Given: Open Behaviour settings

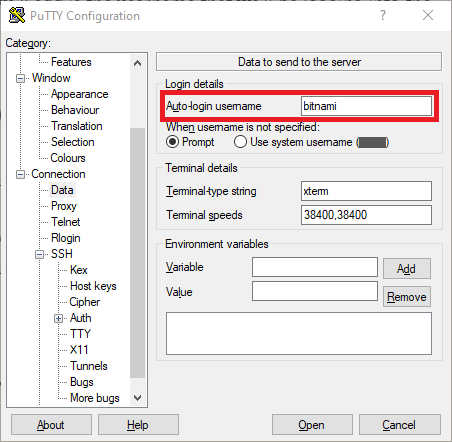Looking at the screenshot, I should [x=75, y=110].
